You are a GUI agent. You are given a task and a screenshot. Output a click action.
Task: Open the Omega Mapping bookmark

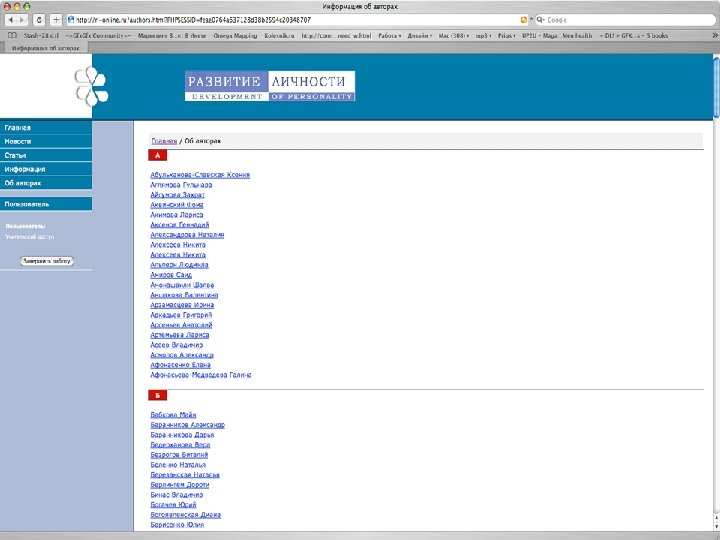click(235, 35)
